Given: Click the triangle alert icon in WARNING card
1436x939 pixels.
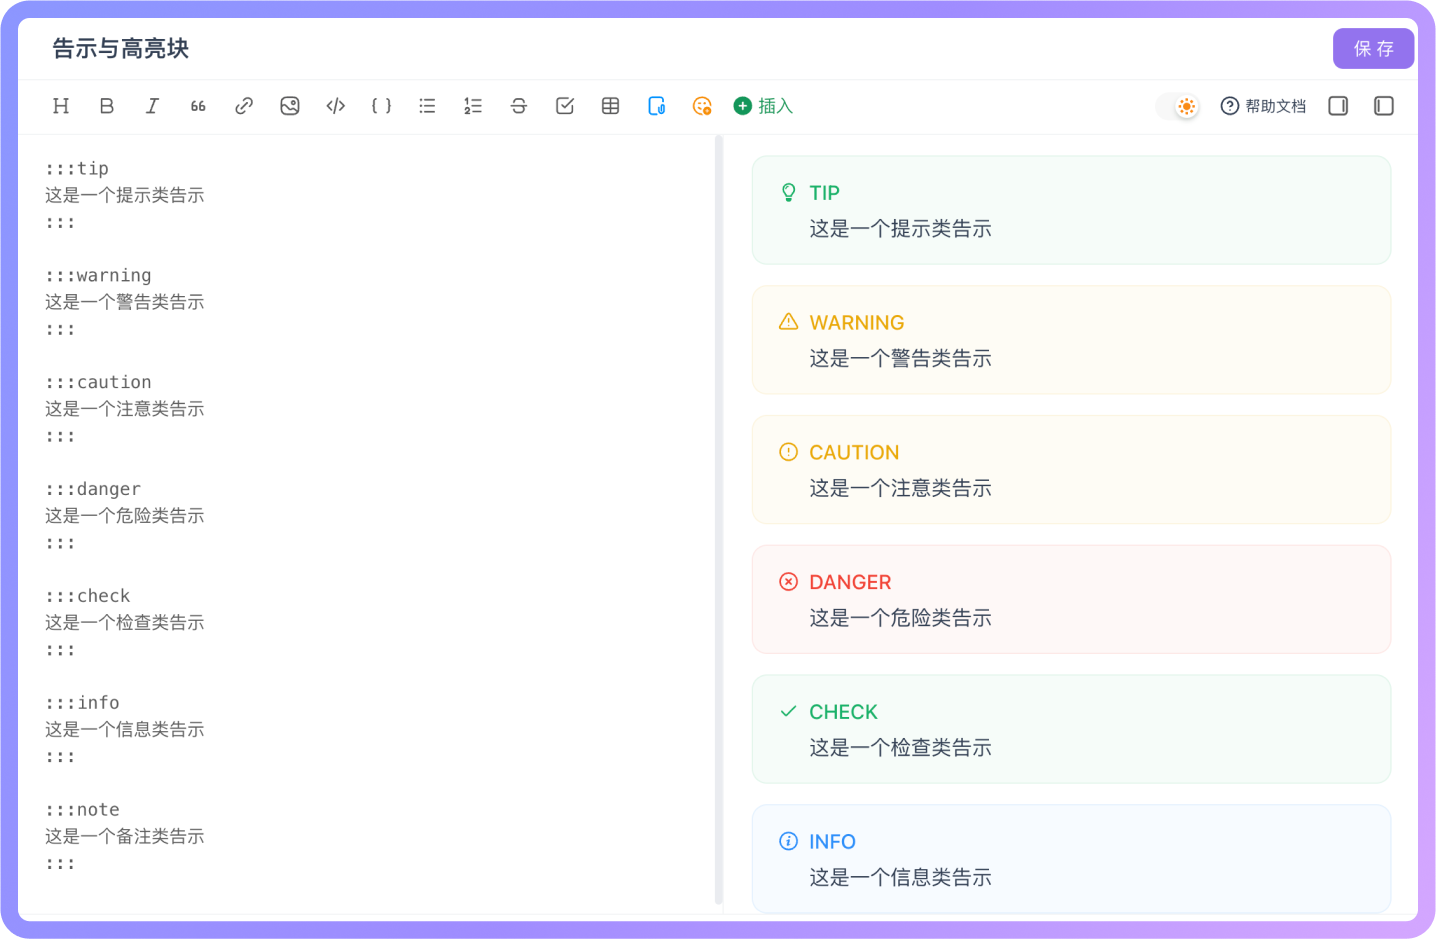Looking at the screenshot, I should [788, 321].
